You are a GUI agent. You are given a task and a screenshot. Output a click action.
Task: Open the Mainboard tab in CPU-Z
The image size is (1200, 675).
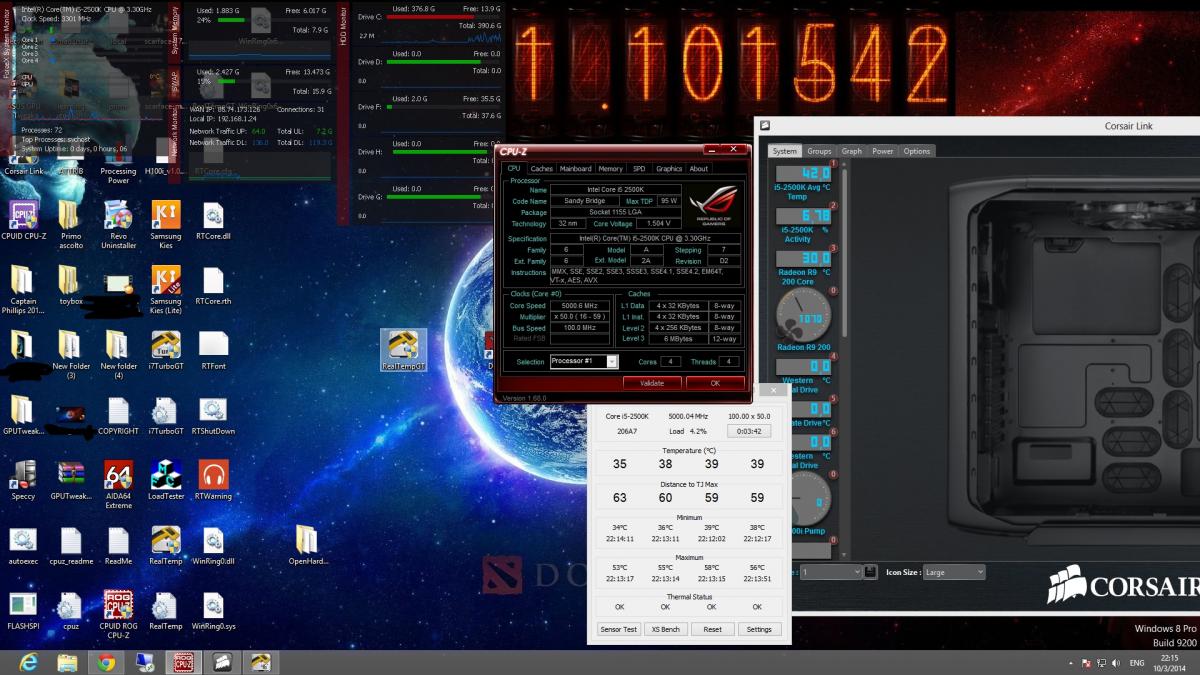[x=576, y=169]
